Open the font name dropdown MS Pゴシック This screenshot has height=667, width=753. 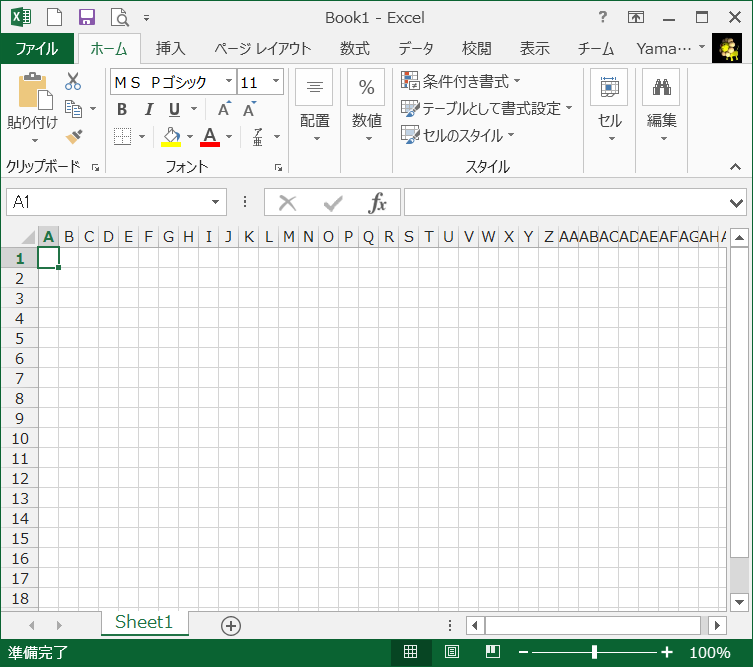point(229,81)
